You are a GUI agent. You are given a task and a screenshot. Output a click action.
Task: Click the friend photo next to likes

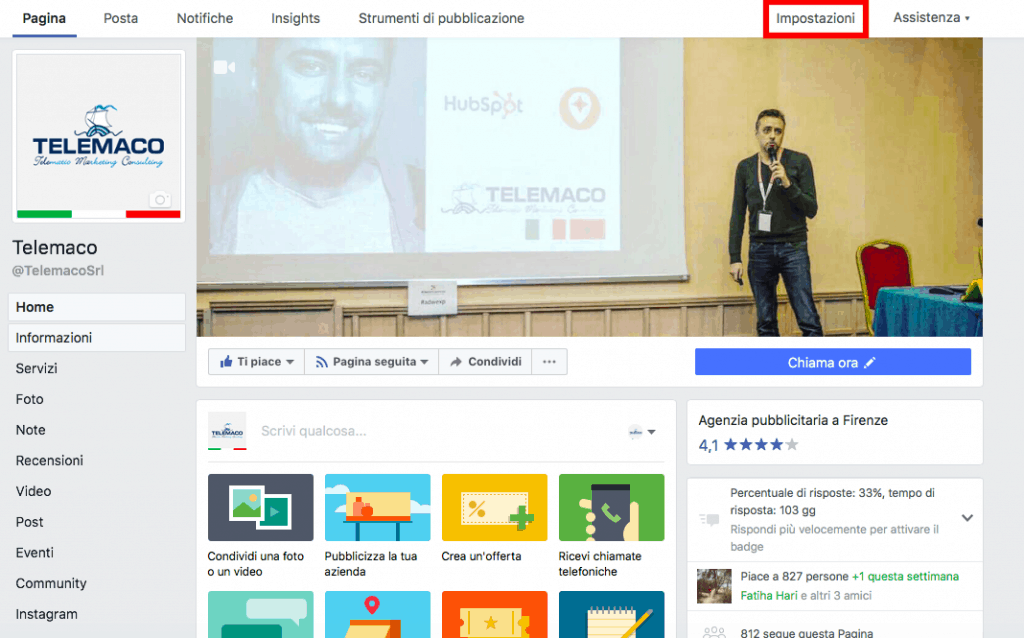[714, 586]
